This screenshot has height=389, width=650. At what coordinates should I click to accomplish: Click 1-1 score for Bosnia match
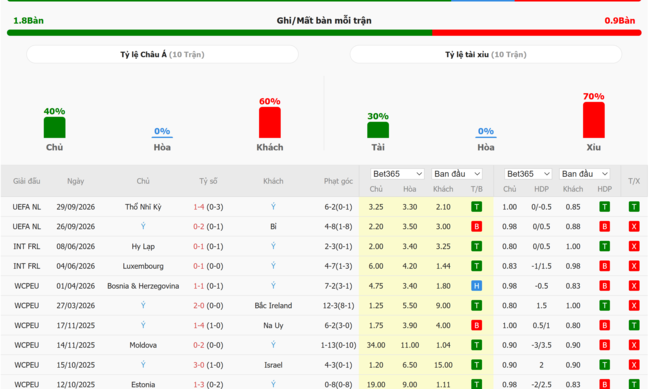point(199,286)
